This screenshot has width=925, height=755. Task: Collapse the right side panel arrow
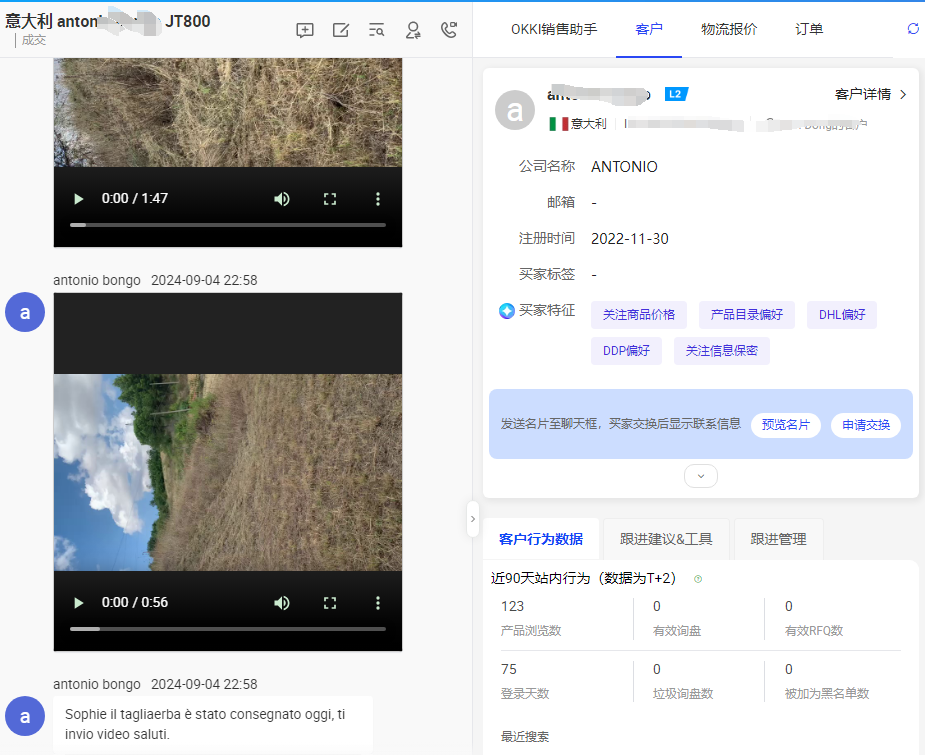click(473, 518)
